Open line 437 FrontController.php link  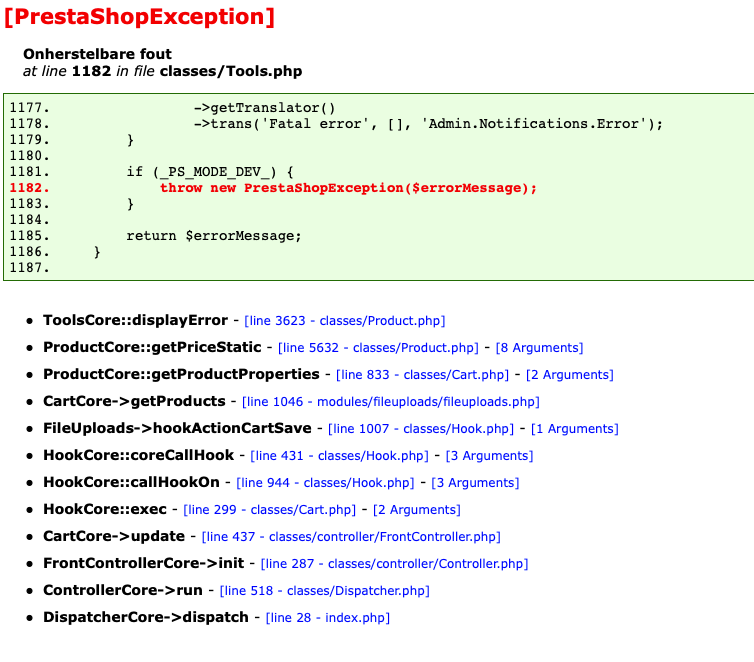coord(351,536)
